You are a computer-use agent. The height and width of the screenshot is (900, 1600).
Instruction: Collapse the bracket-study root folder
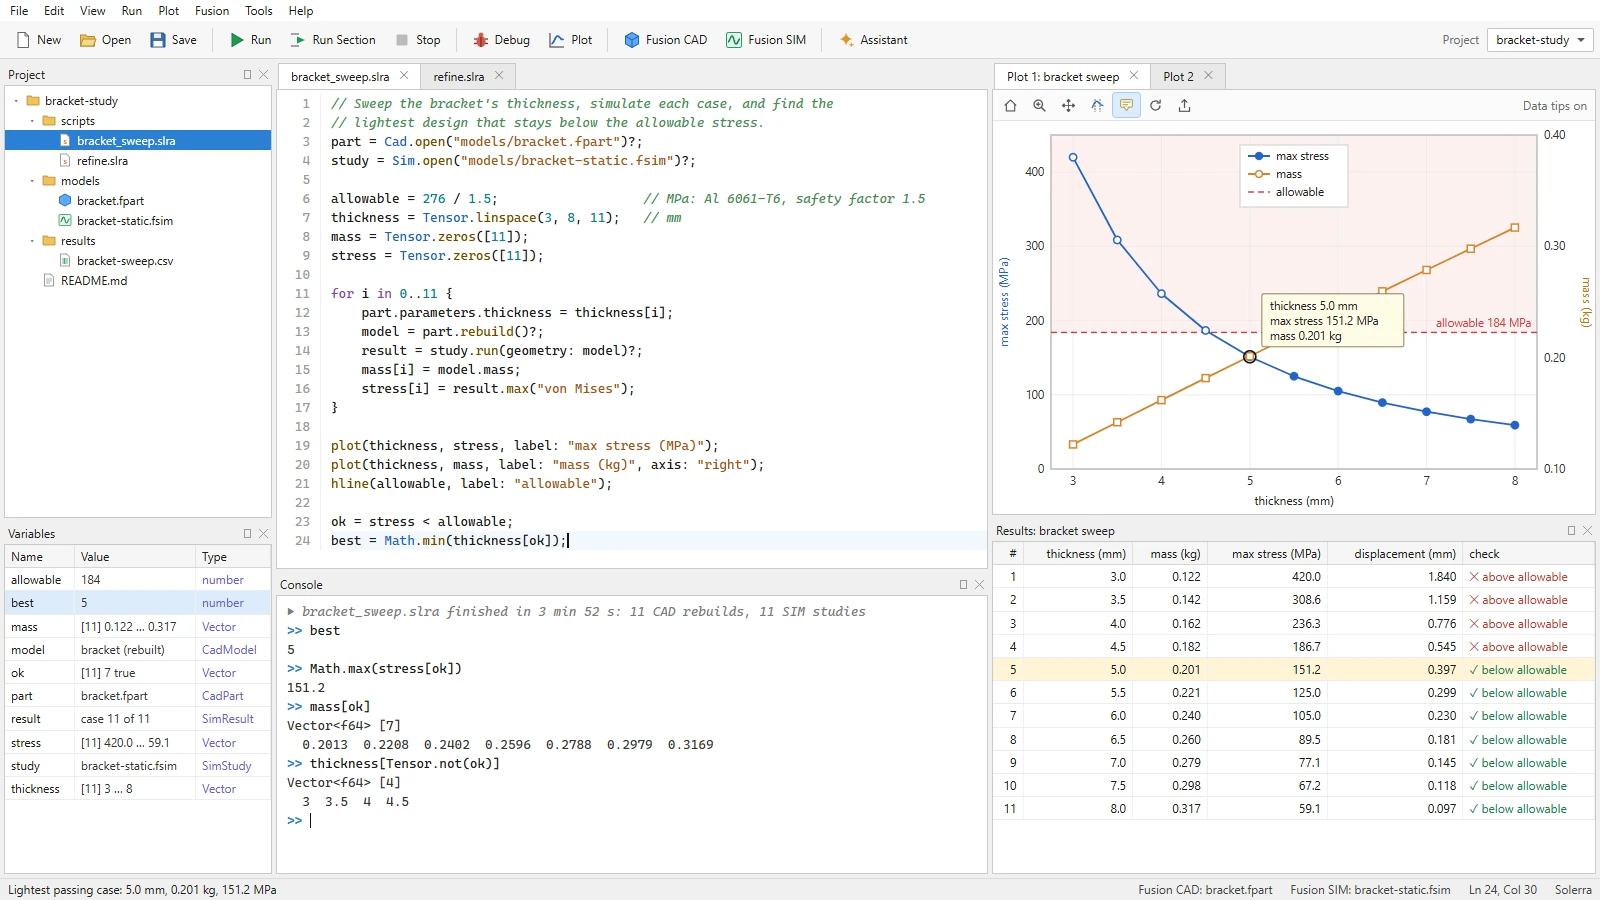point(17,101)
